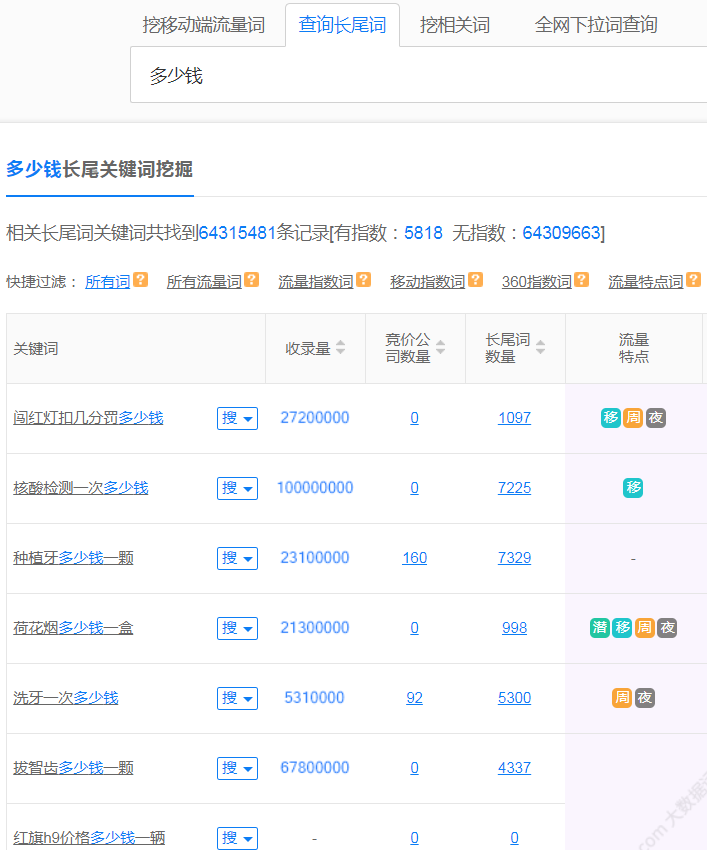Click 周 badge in 闯红灯扣几分罚多少钱 row

point(633,418)
